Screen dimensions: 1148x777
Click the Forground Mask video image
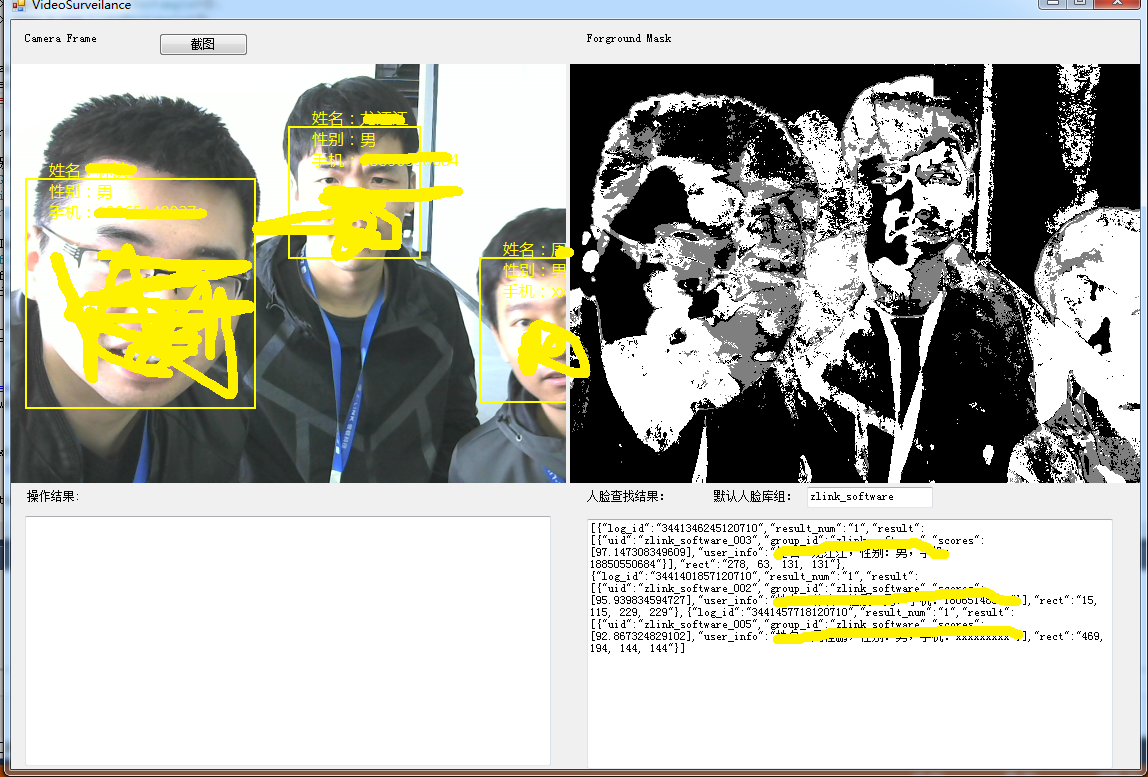854,273
